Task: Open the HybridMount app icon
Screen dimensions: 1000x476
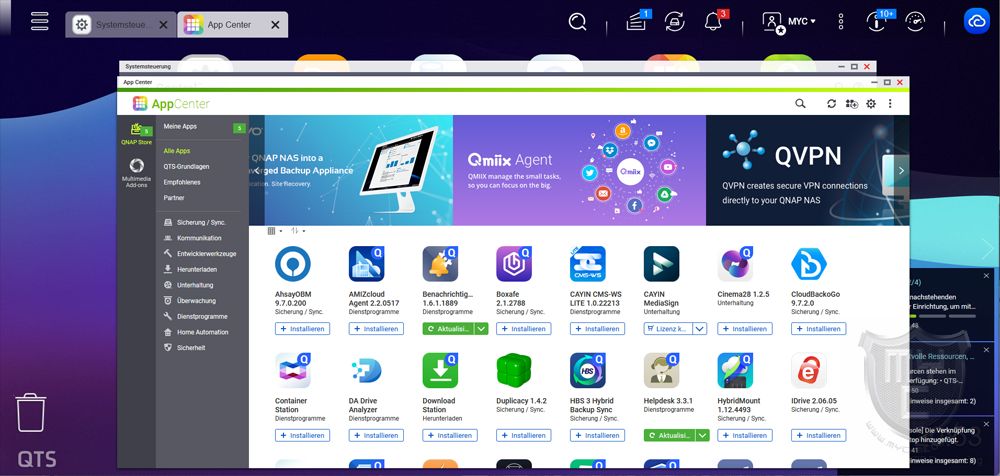Action: [735, 371]
